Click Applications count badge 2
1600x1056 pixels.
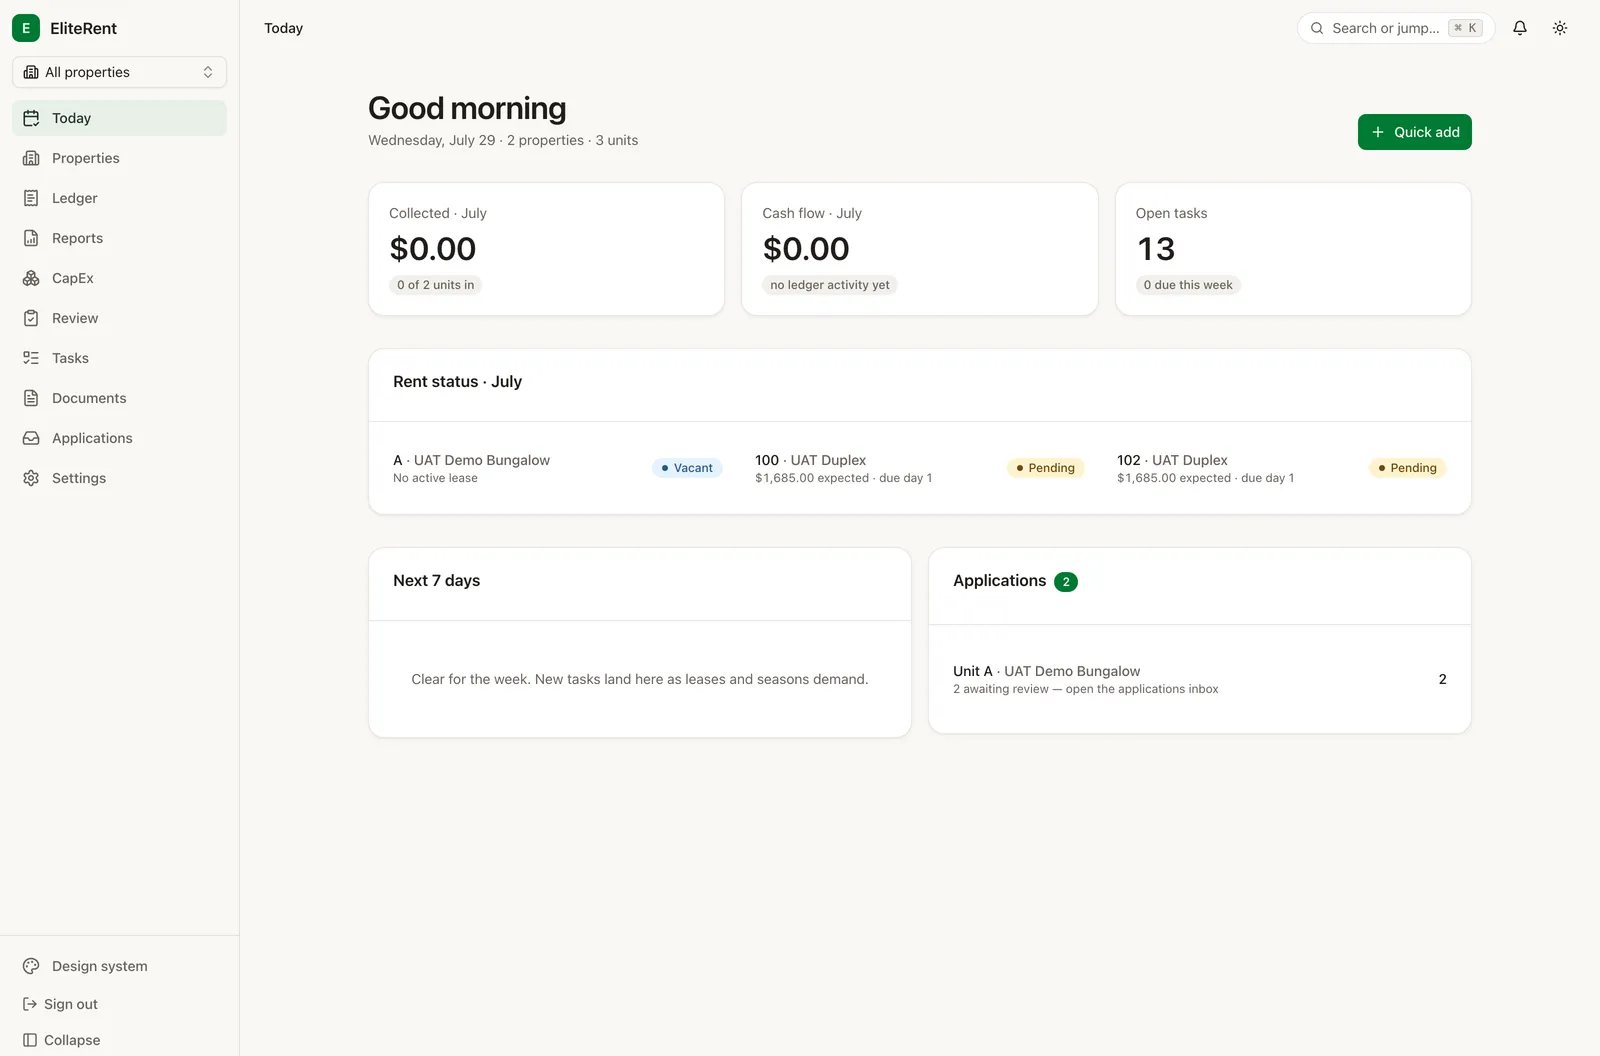1066,582
